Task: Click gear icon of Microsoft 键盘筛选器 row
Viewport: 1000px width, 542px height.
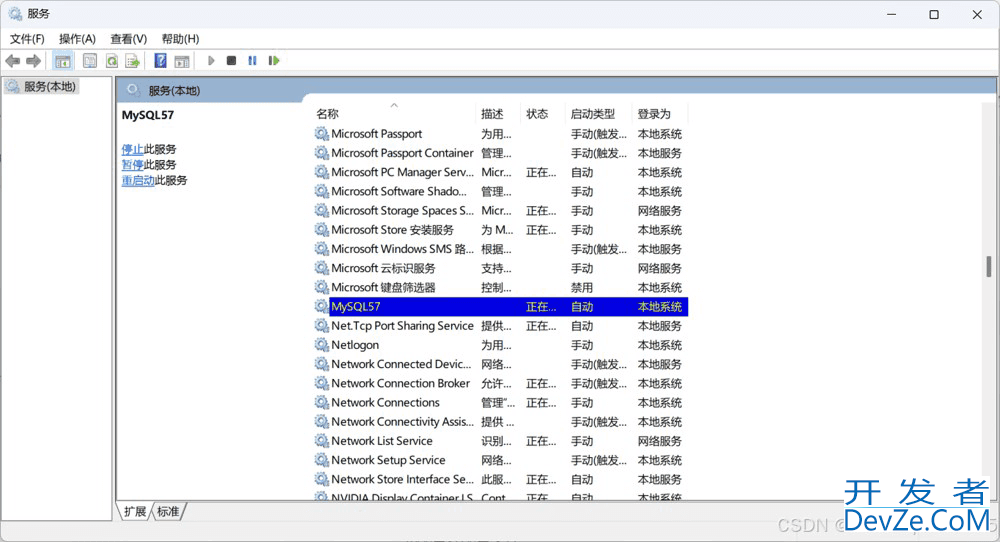Action: pyautogui.click(x=321, y=288)
